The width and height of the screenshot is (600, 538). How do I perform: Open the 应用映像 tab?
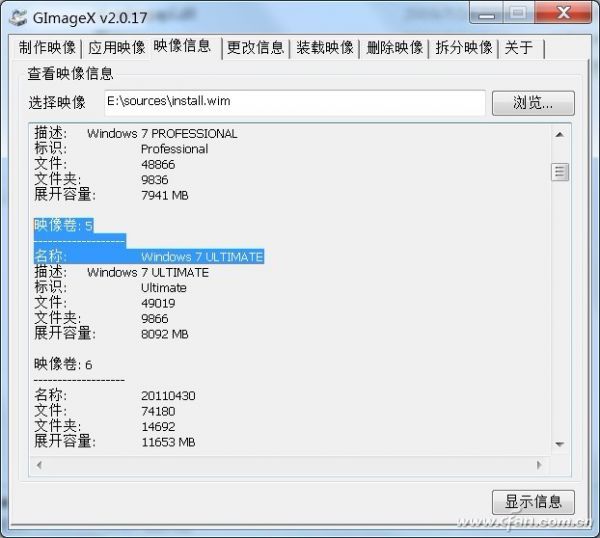coord(117,48)
